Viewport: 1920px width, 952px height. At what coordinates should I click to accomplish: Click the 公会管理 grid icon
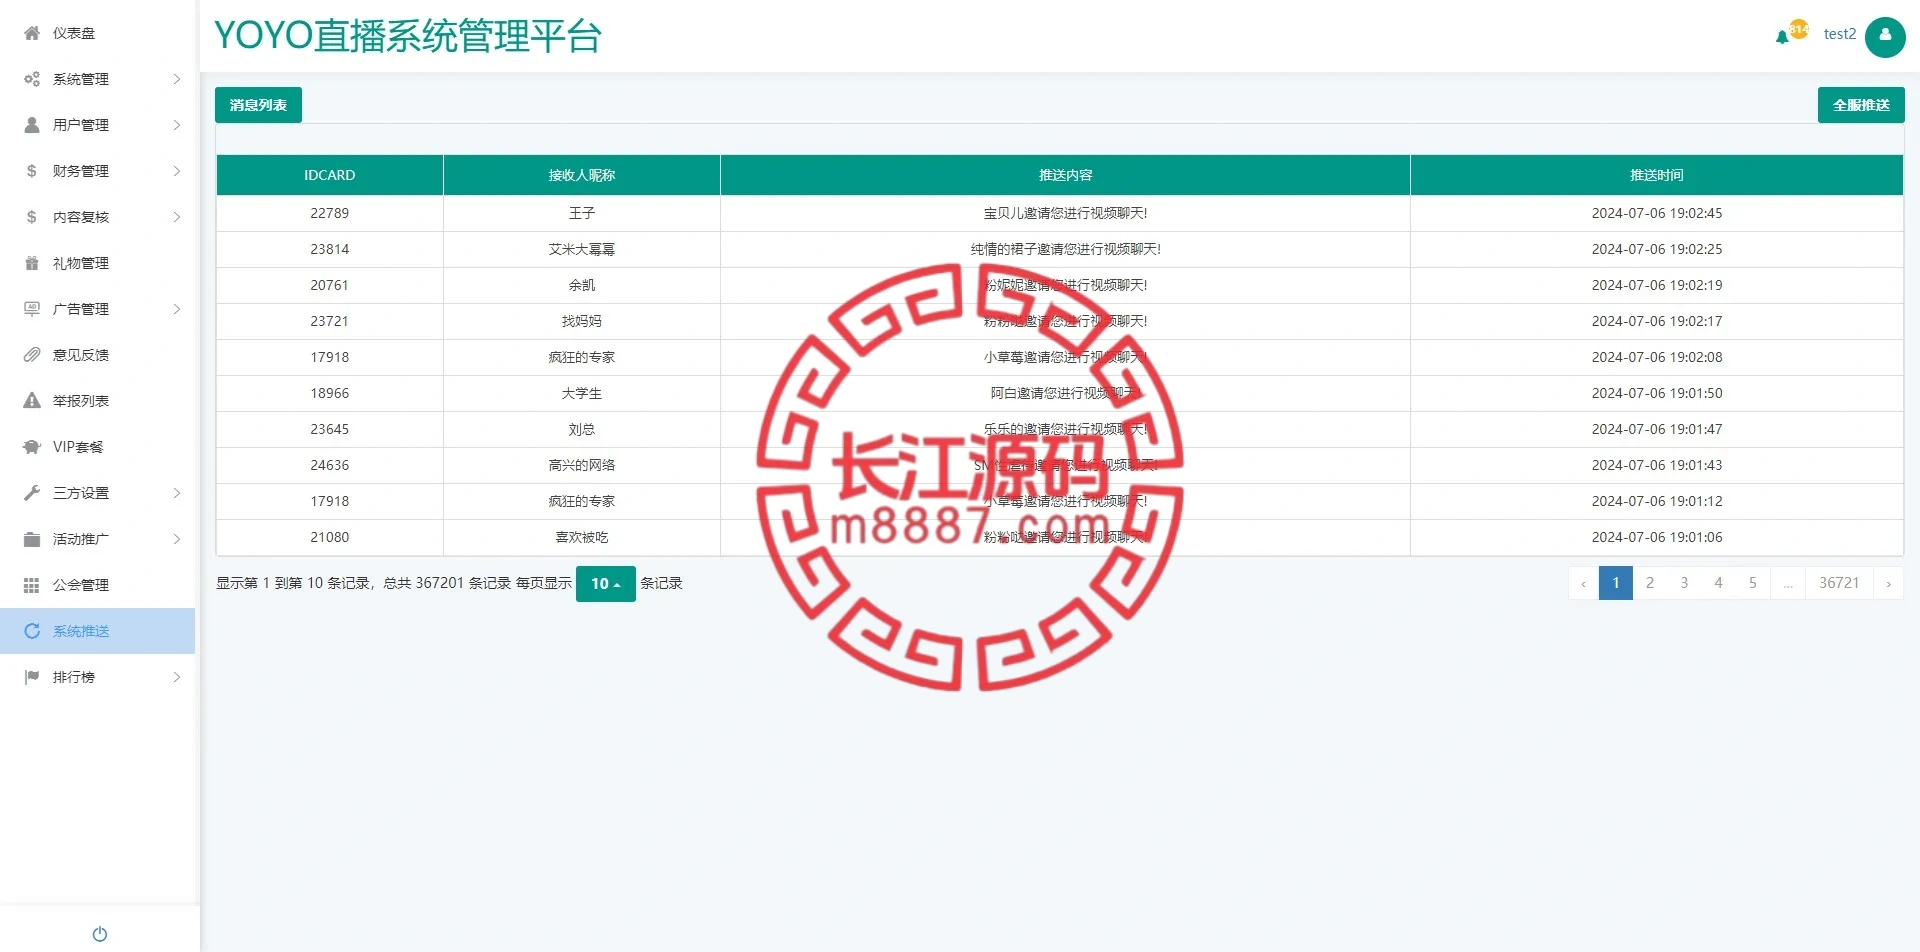point(32,585)
